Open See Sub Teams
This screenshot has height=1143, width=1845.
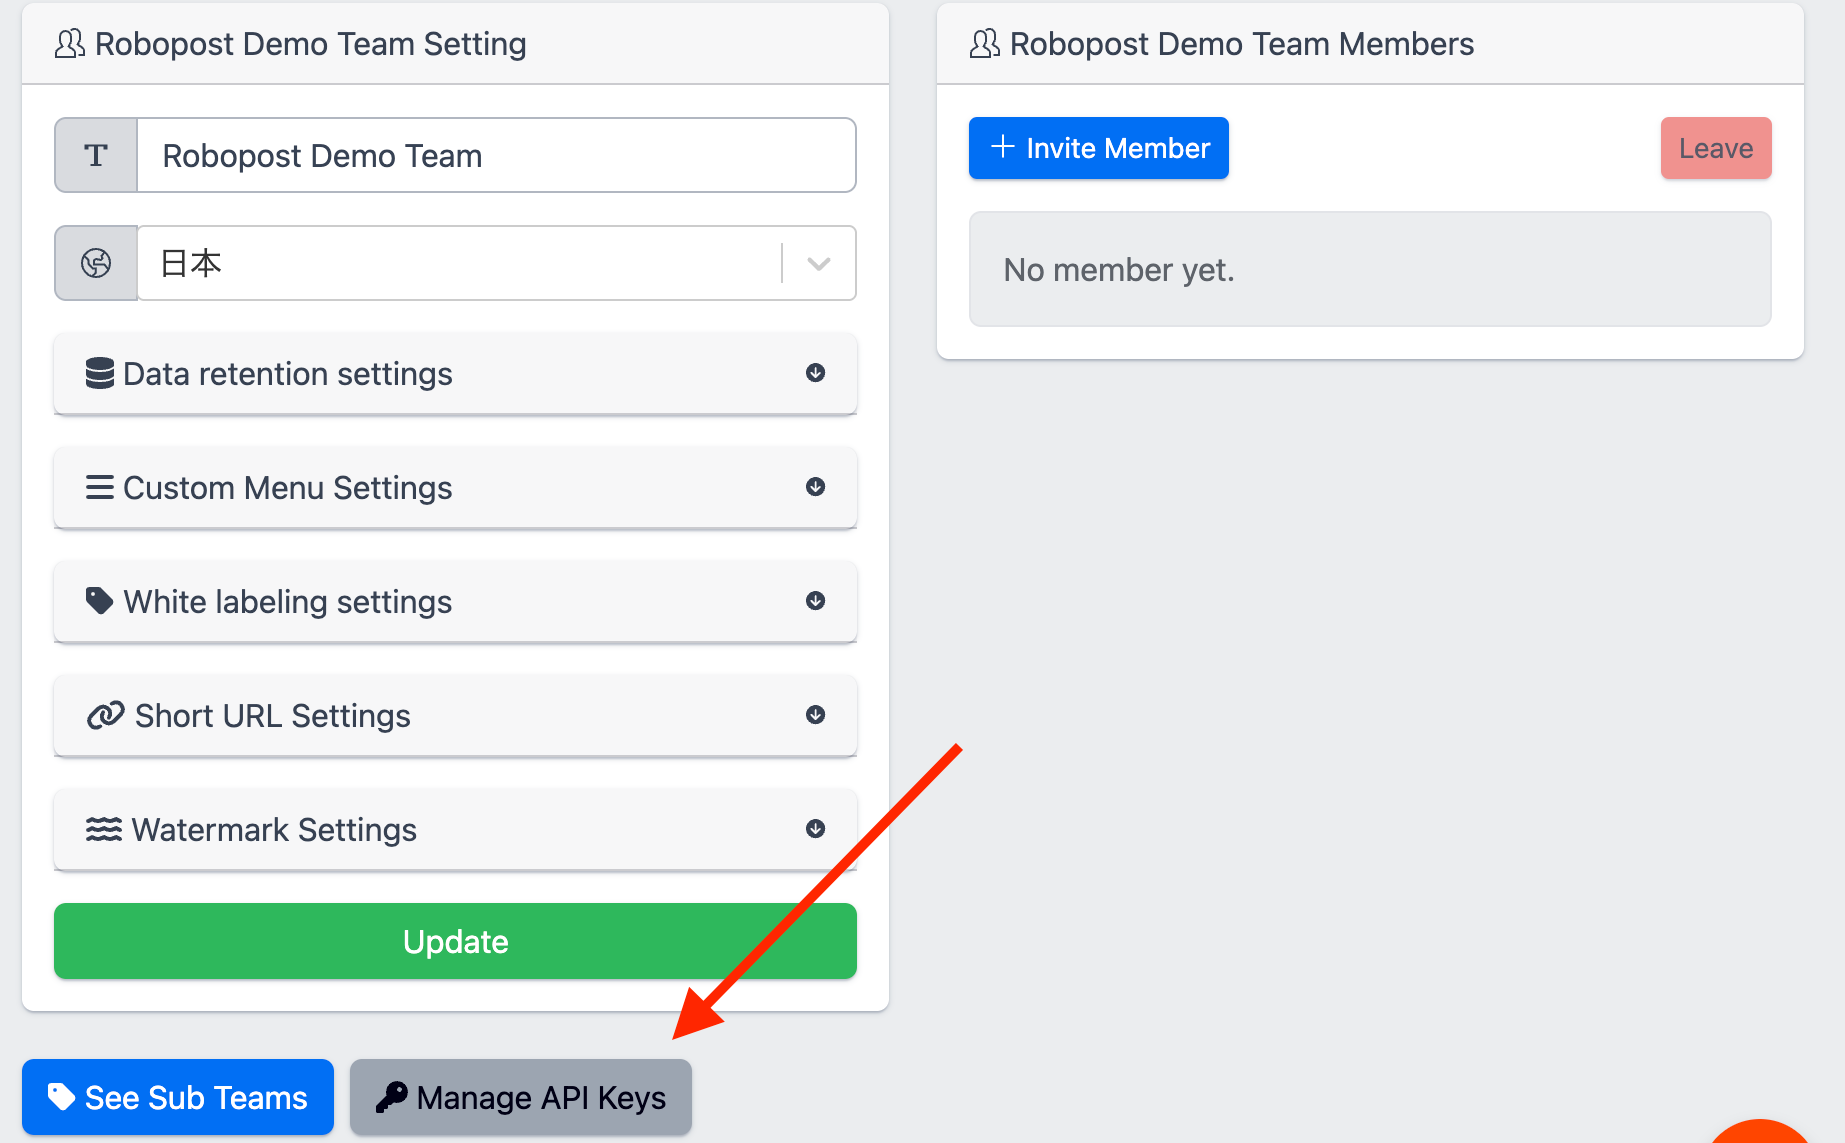(x=178, y=1097)
